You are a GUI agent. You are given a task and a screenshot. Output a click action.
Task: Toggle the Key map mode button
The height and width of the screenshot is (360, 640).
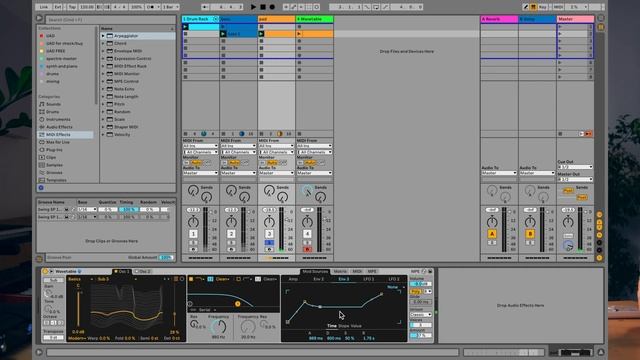pos(542,7)
